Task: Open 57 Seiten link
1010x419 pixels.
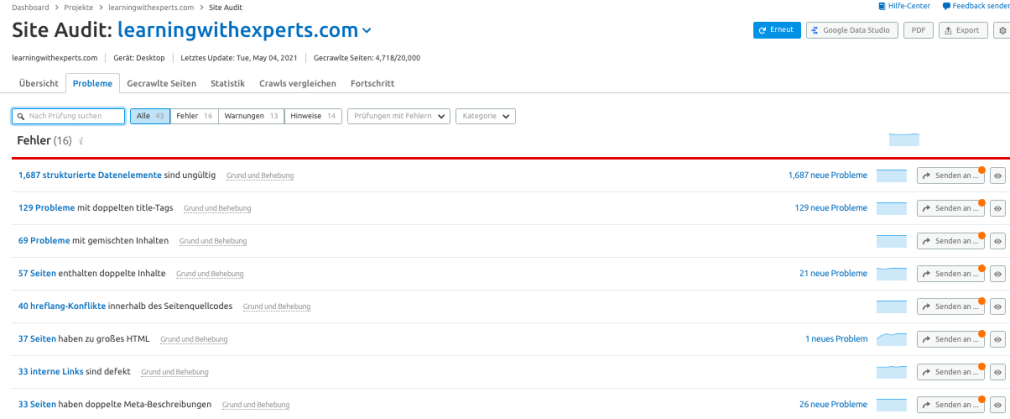Action: coord(37,273)
